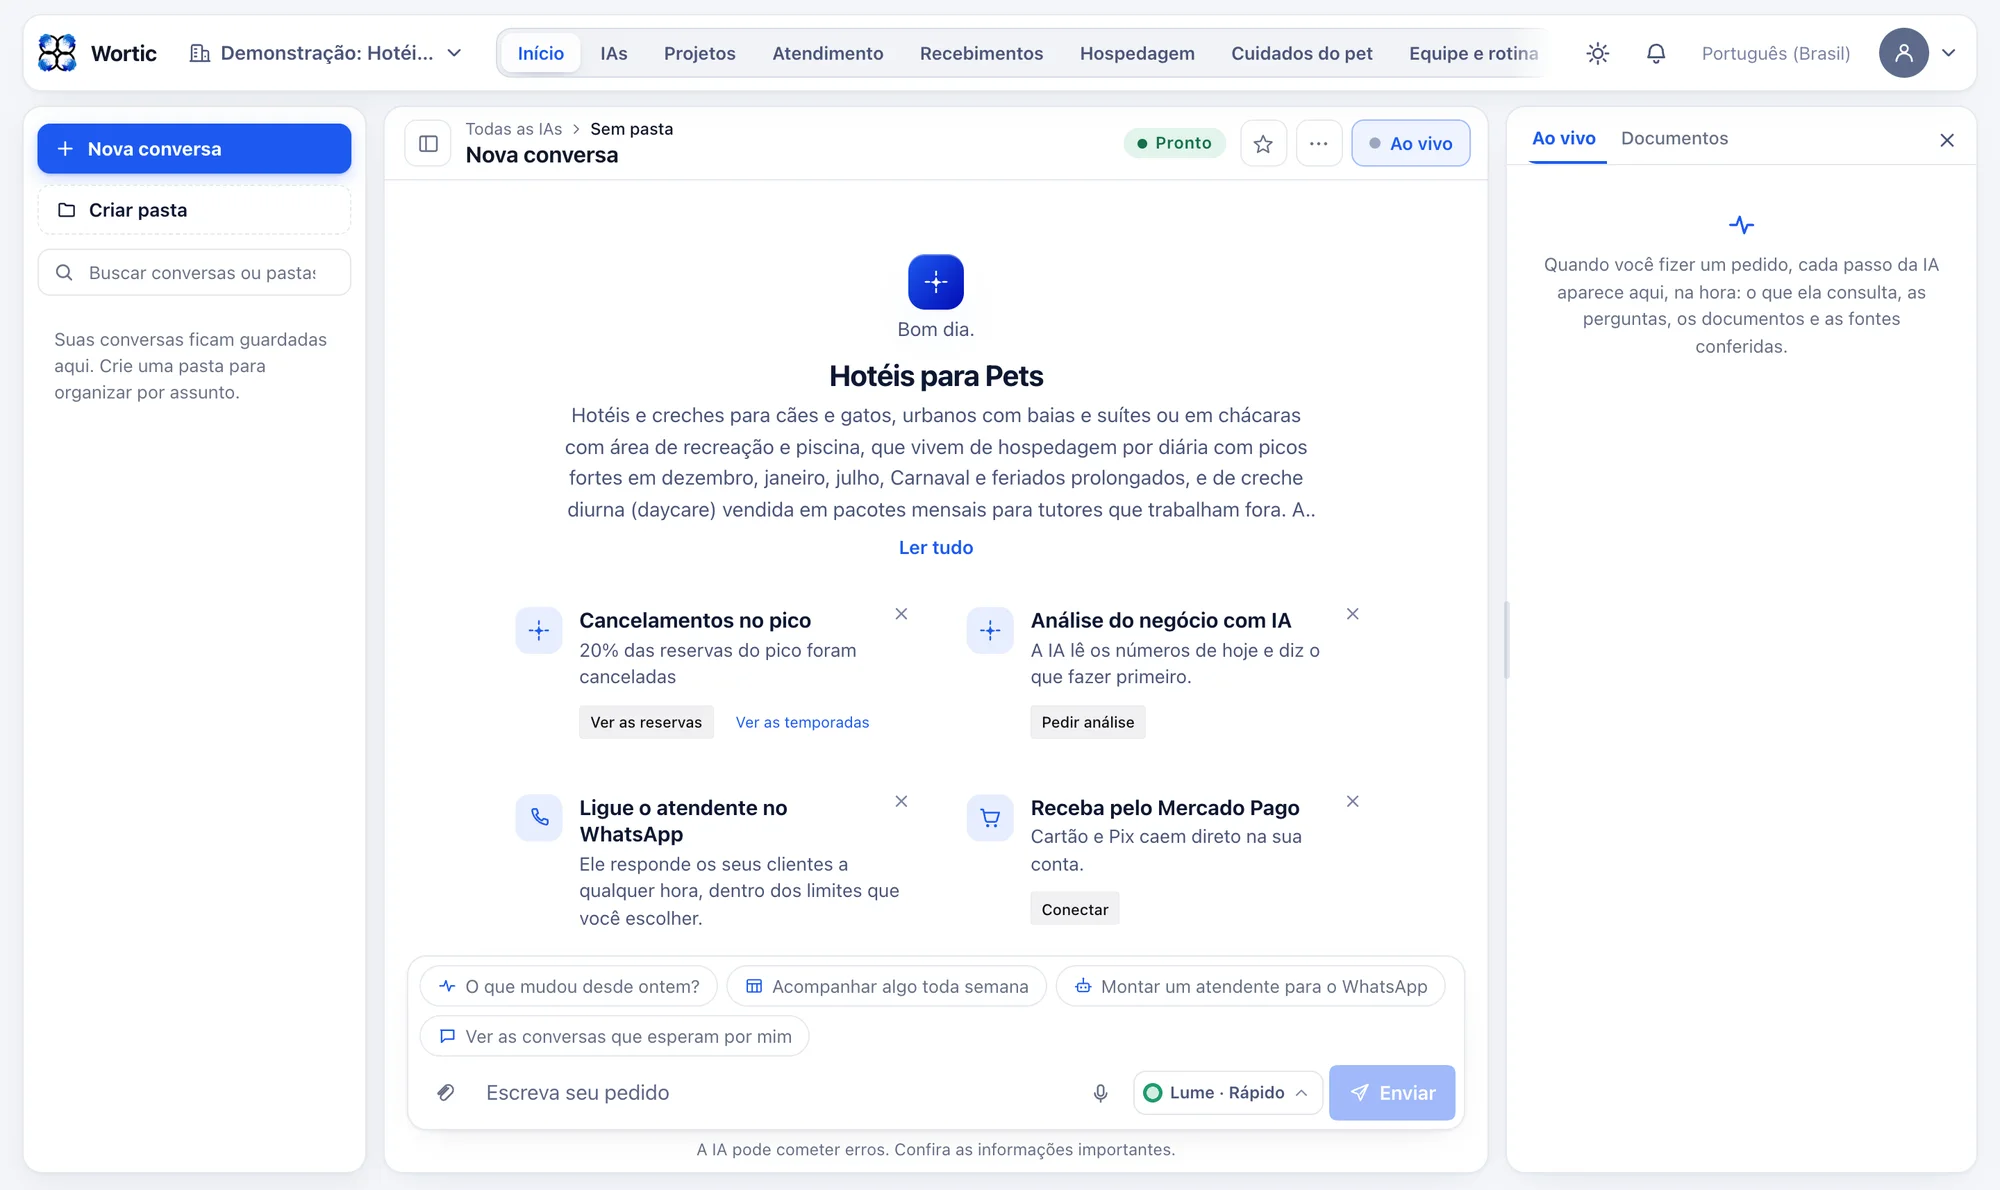Screen dimensions: 2000x1190
Task: Open the more options ellipsis menu
Action: click(x=1319, y=143)
